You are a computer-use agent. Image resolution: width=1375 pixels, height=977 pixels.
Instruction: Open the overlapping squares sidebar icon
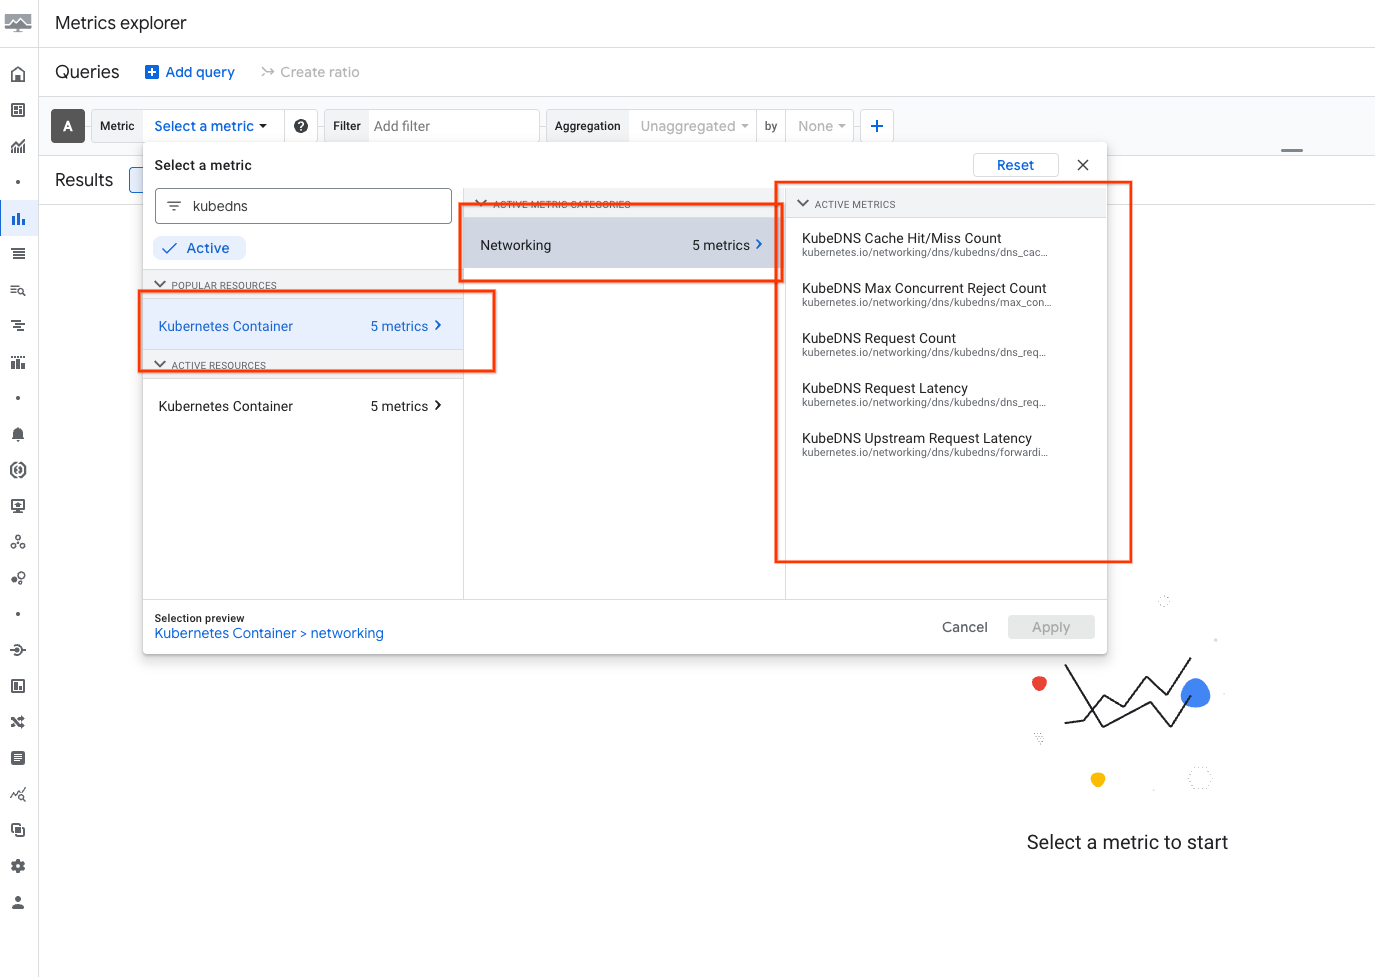18,830
